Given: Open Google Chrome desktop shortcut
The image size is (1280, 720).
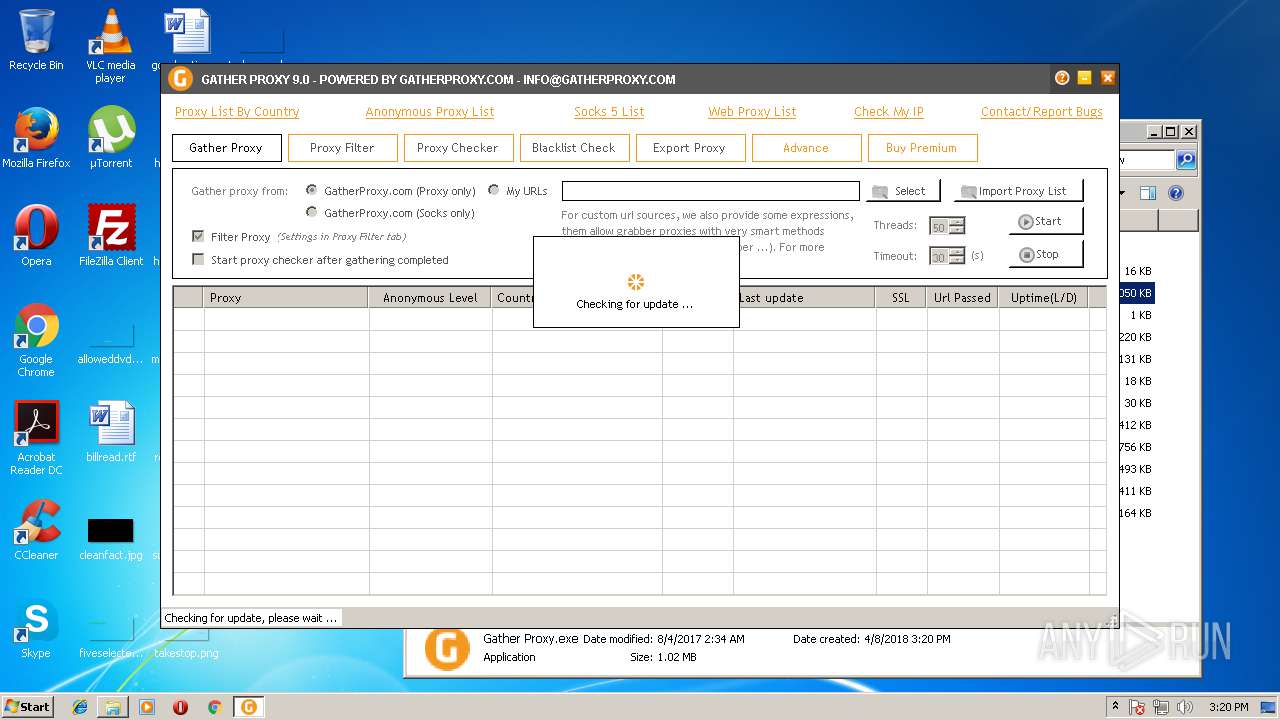Looking at the screenshot, I should pos(36,340).
